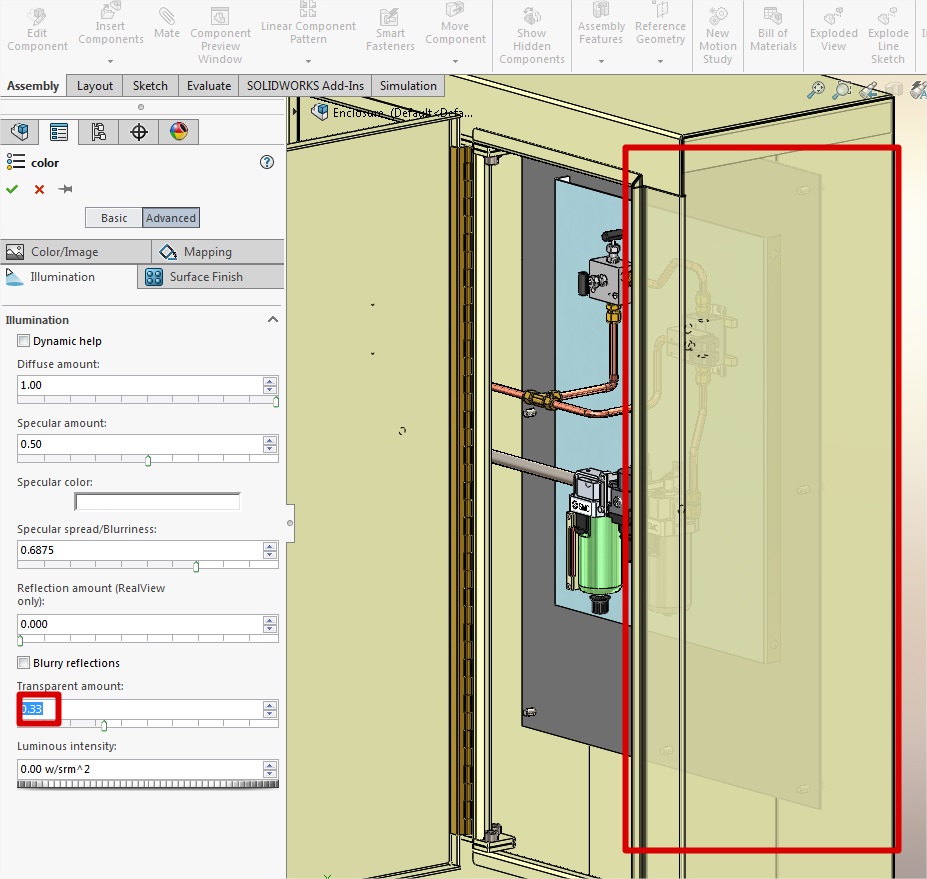Switch to the Surface Finish tab

pos(206,277)
